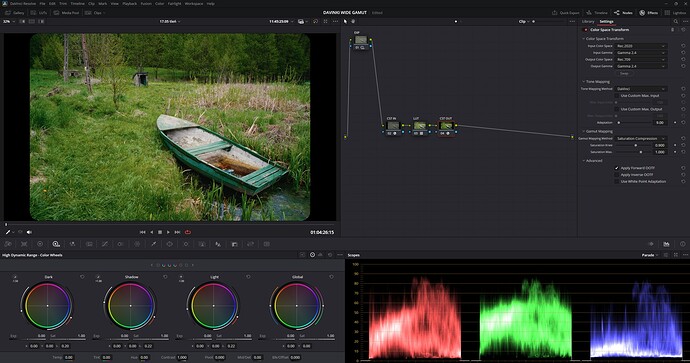Open the Gallery panel

click(15, 13)
